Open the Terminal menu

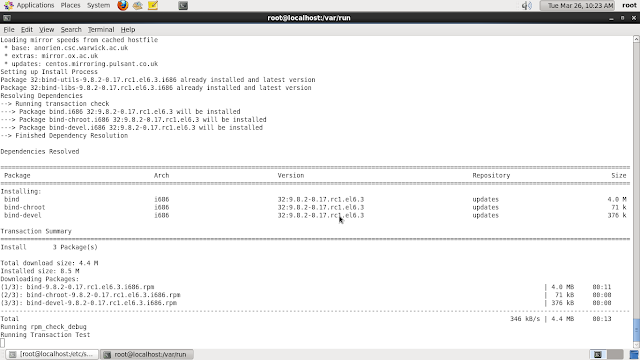[x=101, y=29]
